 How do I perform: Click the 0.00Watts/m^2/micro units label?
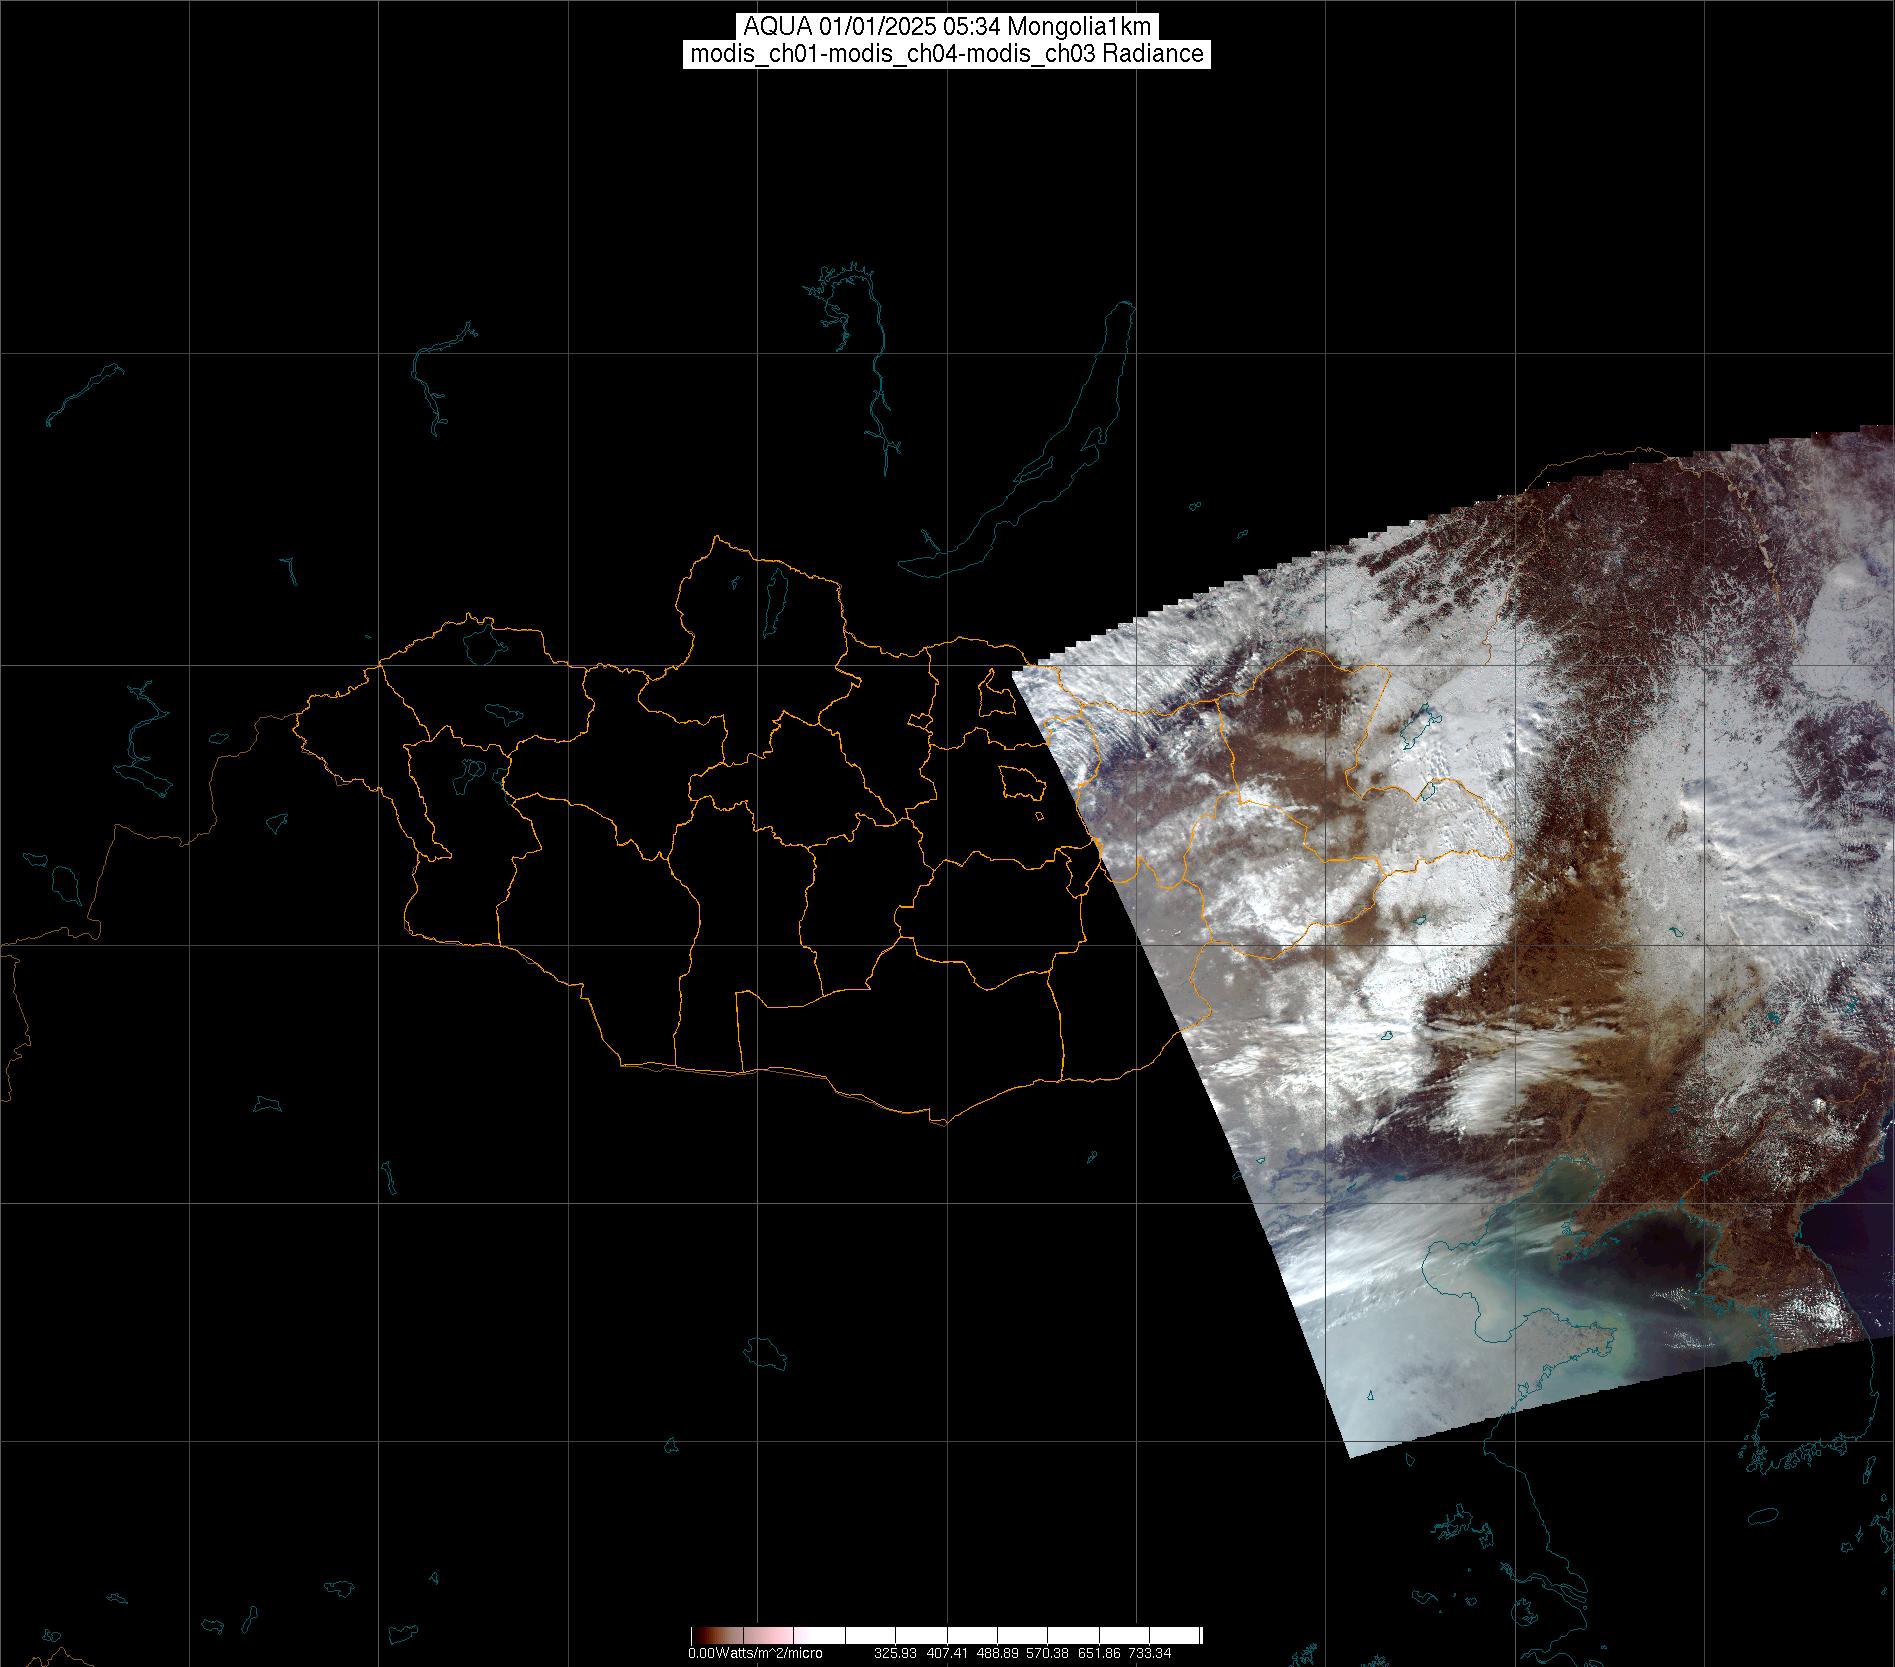[755, 1653]
